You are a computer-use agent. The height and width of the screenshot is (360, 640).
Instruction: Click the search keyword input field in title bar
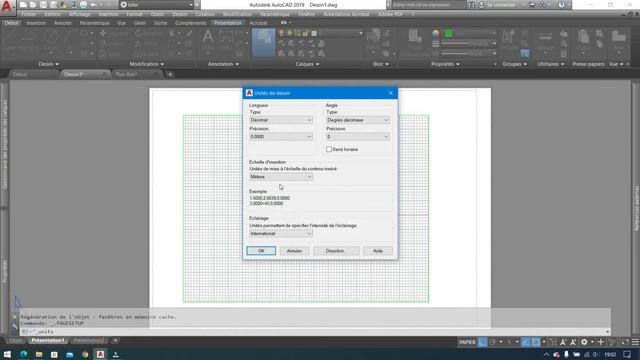click(428, 5)
